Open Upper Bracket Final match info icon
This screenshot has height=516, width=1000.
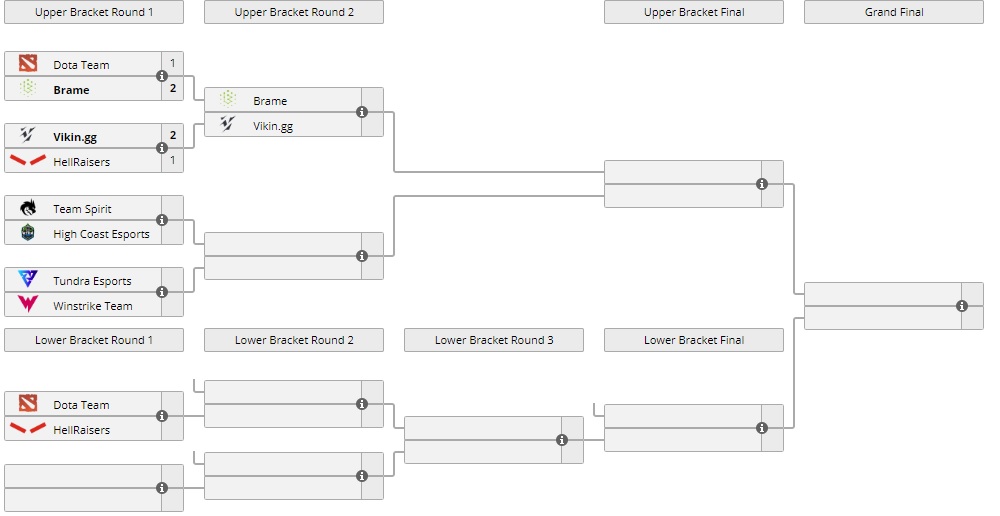(762, 184)
